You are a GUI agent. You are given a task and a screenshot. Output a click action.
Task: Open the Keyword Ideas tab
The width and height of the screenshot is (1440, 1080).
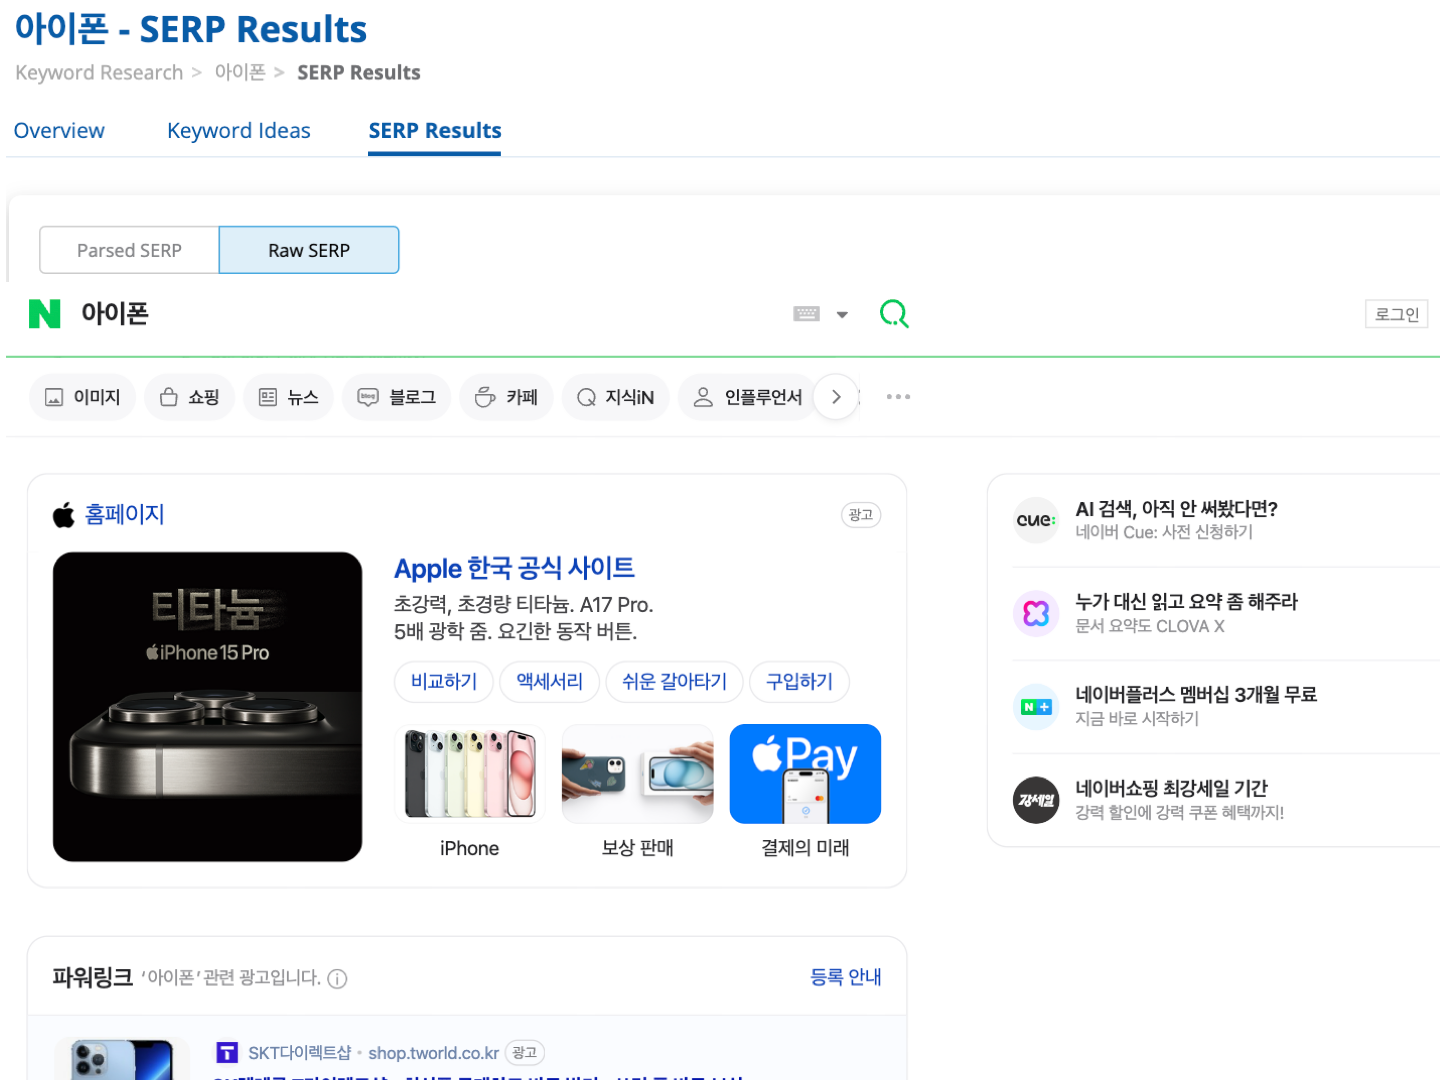(x=239, y=131)
